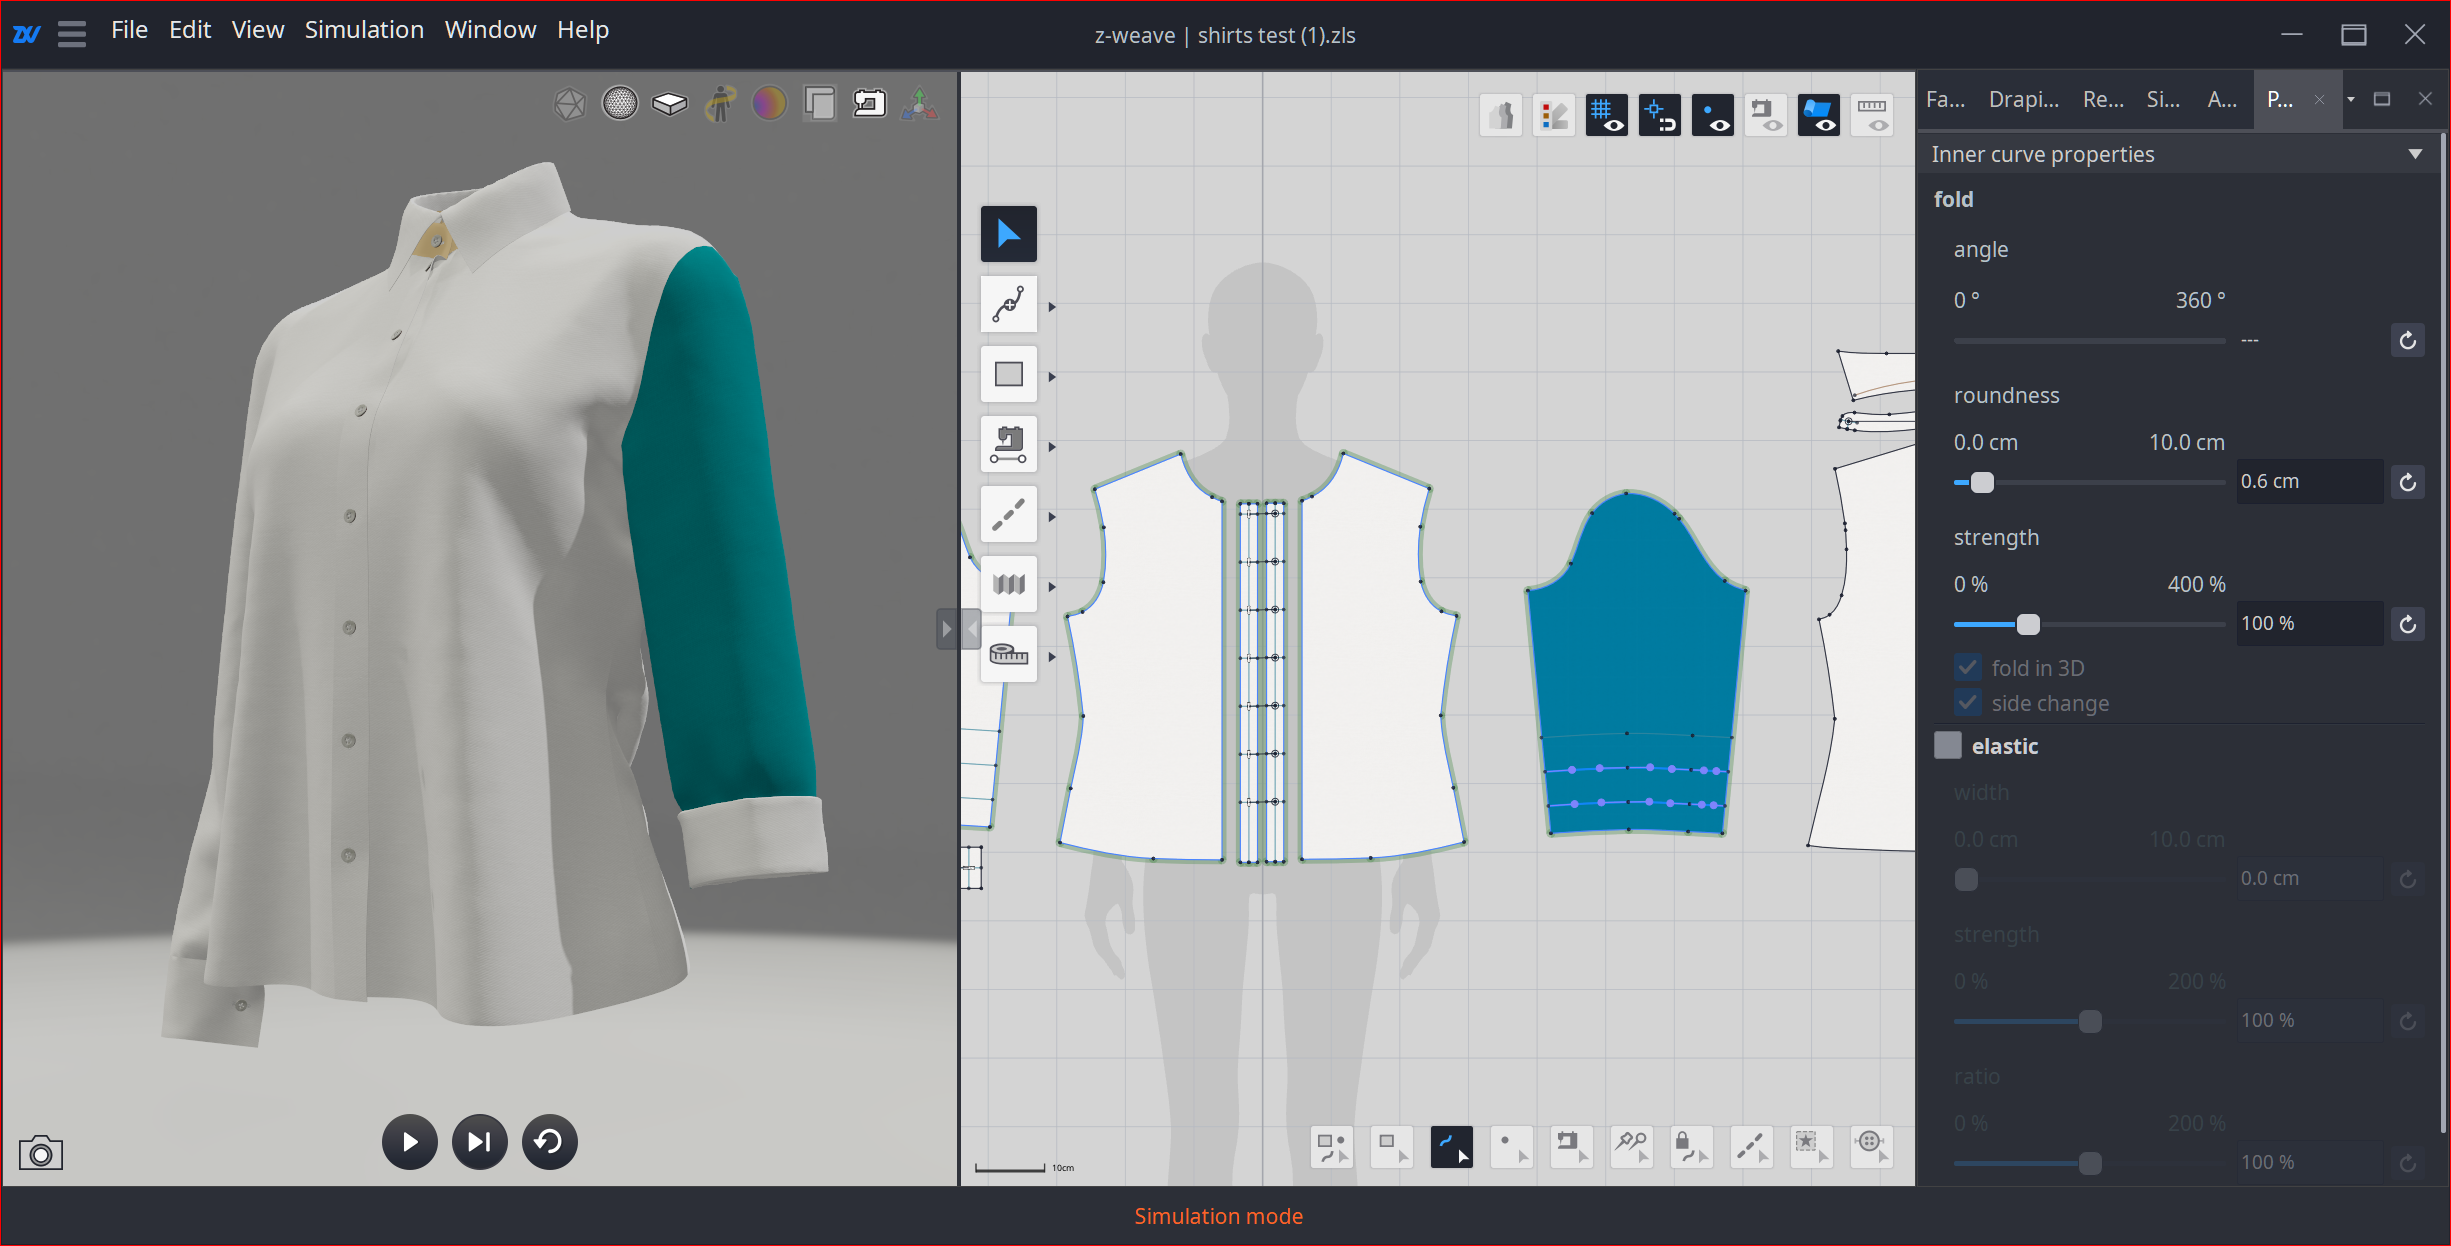The height and width of the screenshot is (1246, 2451).
Task: Expand the sewing tool flyout arrow
Action: point(1052,447)
